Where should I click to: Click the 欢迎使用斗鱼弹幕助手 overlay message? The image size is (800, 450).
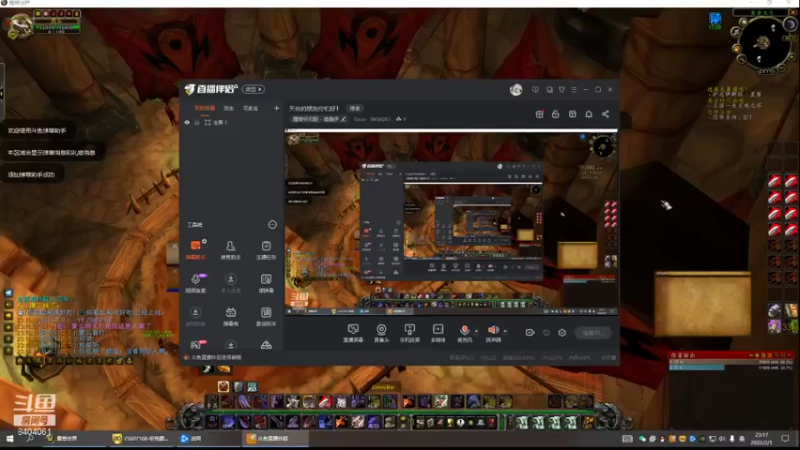(37, 131)
